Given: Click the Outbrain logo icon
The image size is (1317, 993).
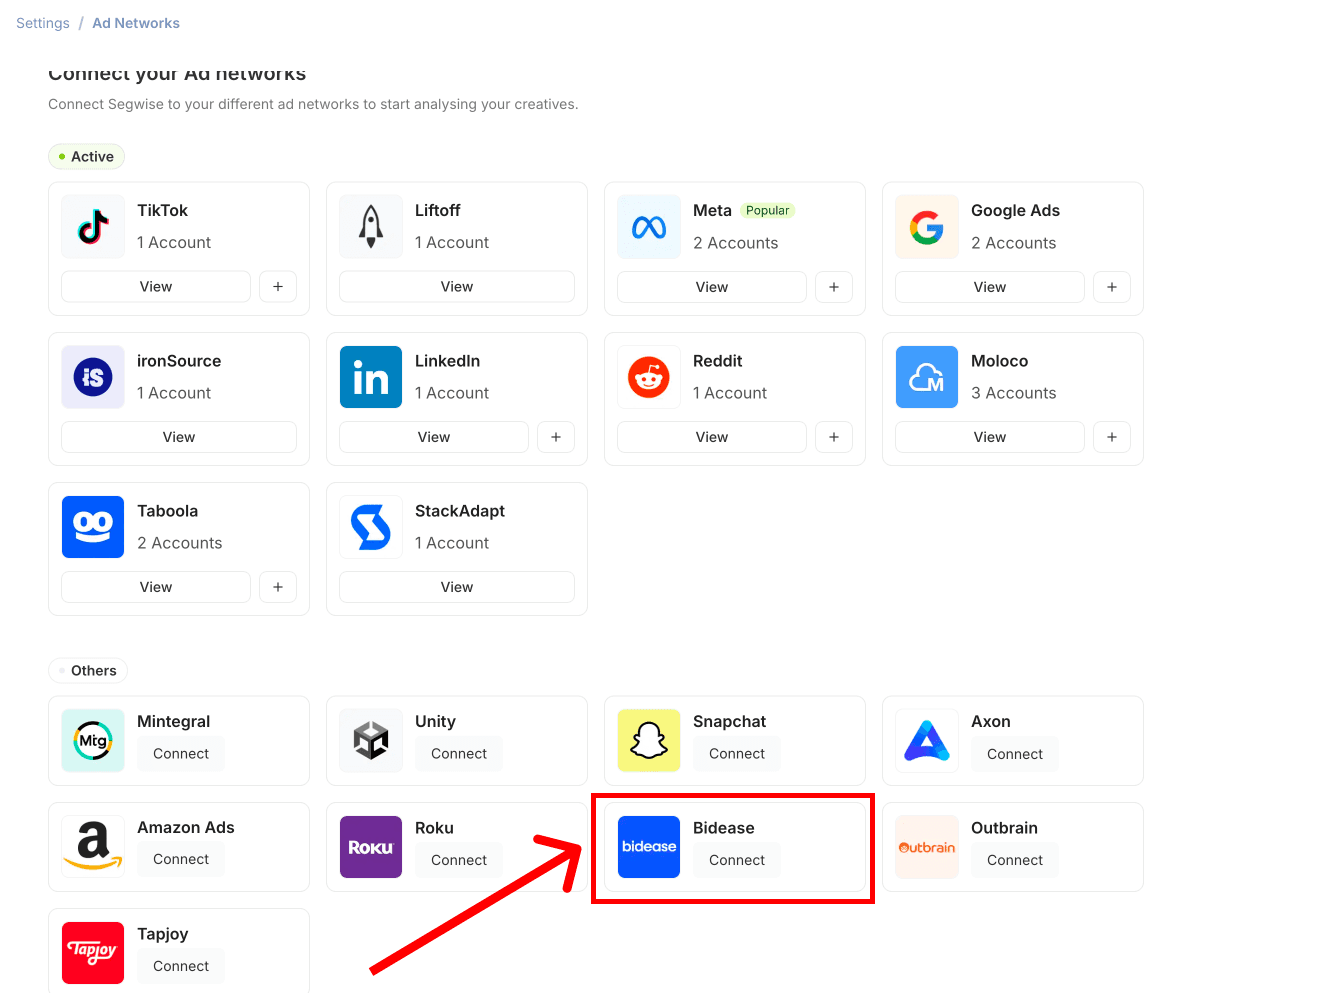Looking at the screenshot, I should coord(927,847).
